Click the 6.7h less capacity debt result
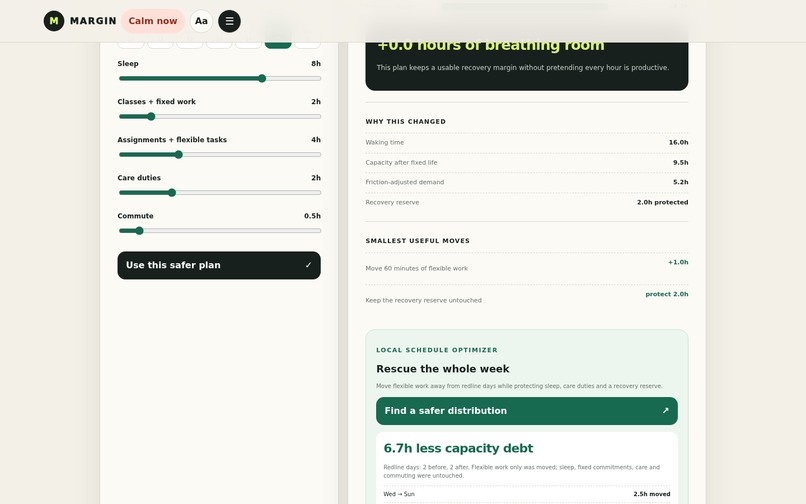 [x=458, y=448]
